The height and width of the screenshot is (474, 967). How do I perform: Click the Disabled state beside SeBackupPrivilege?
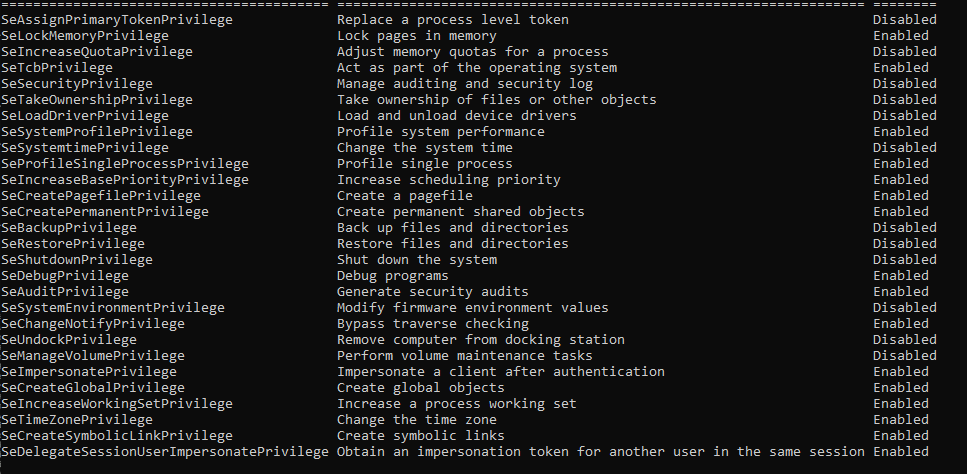[905, 228]
